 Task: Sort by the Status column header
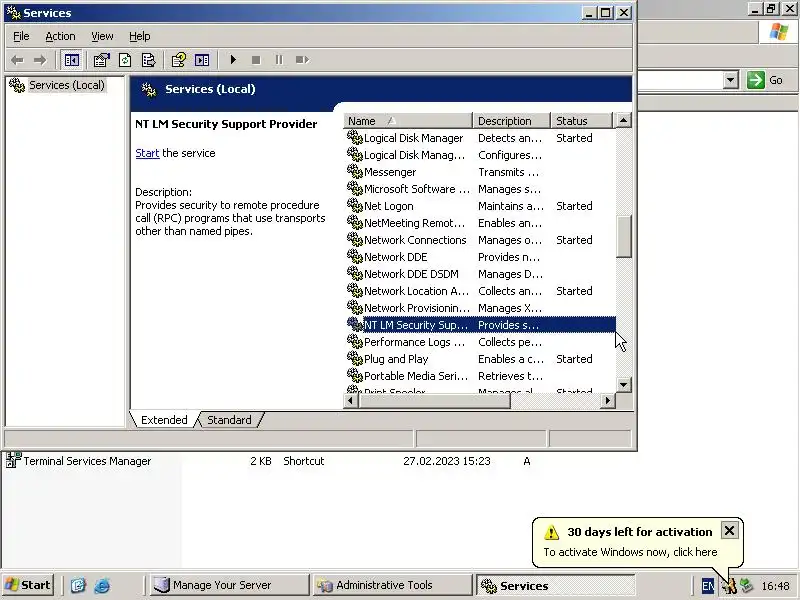click(581, 121)
